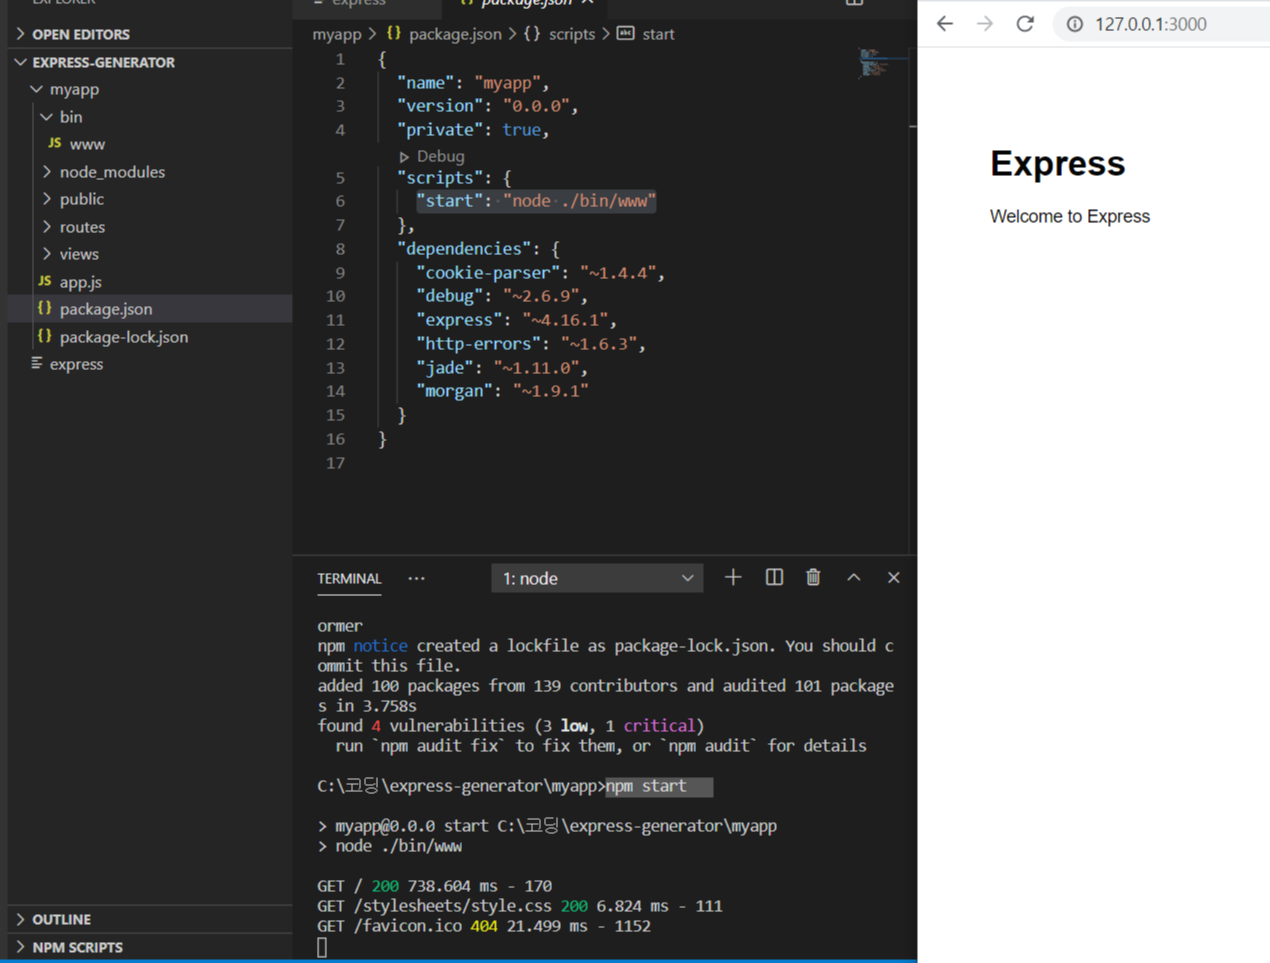Click scripts in the breadcrumb

[571, 34]
